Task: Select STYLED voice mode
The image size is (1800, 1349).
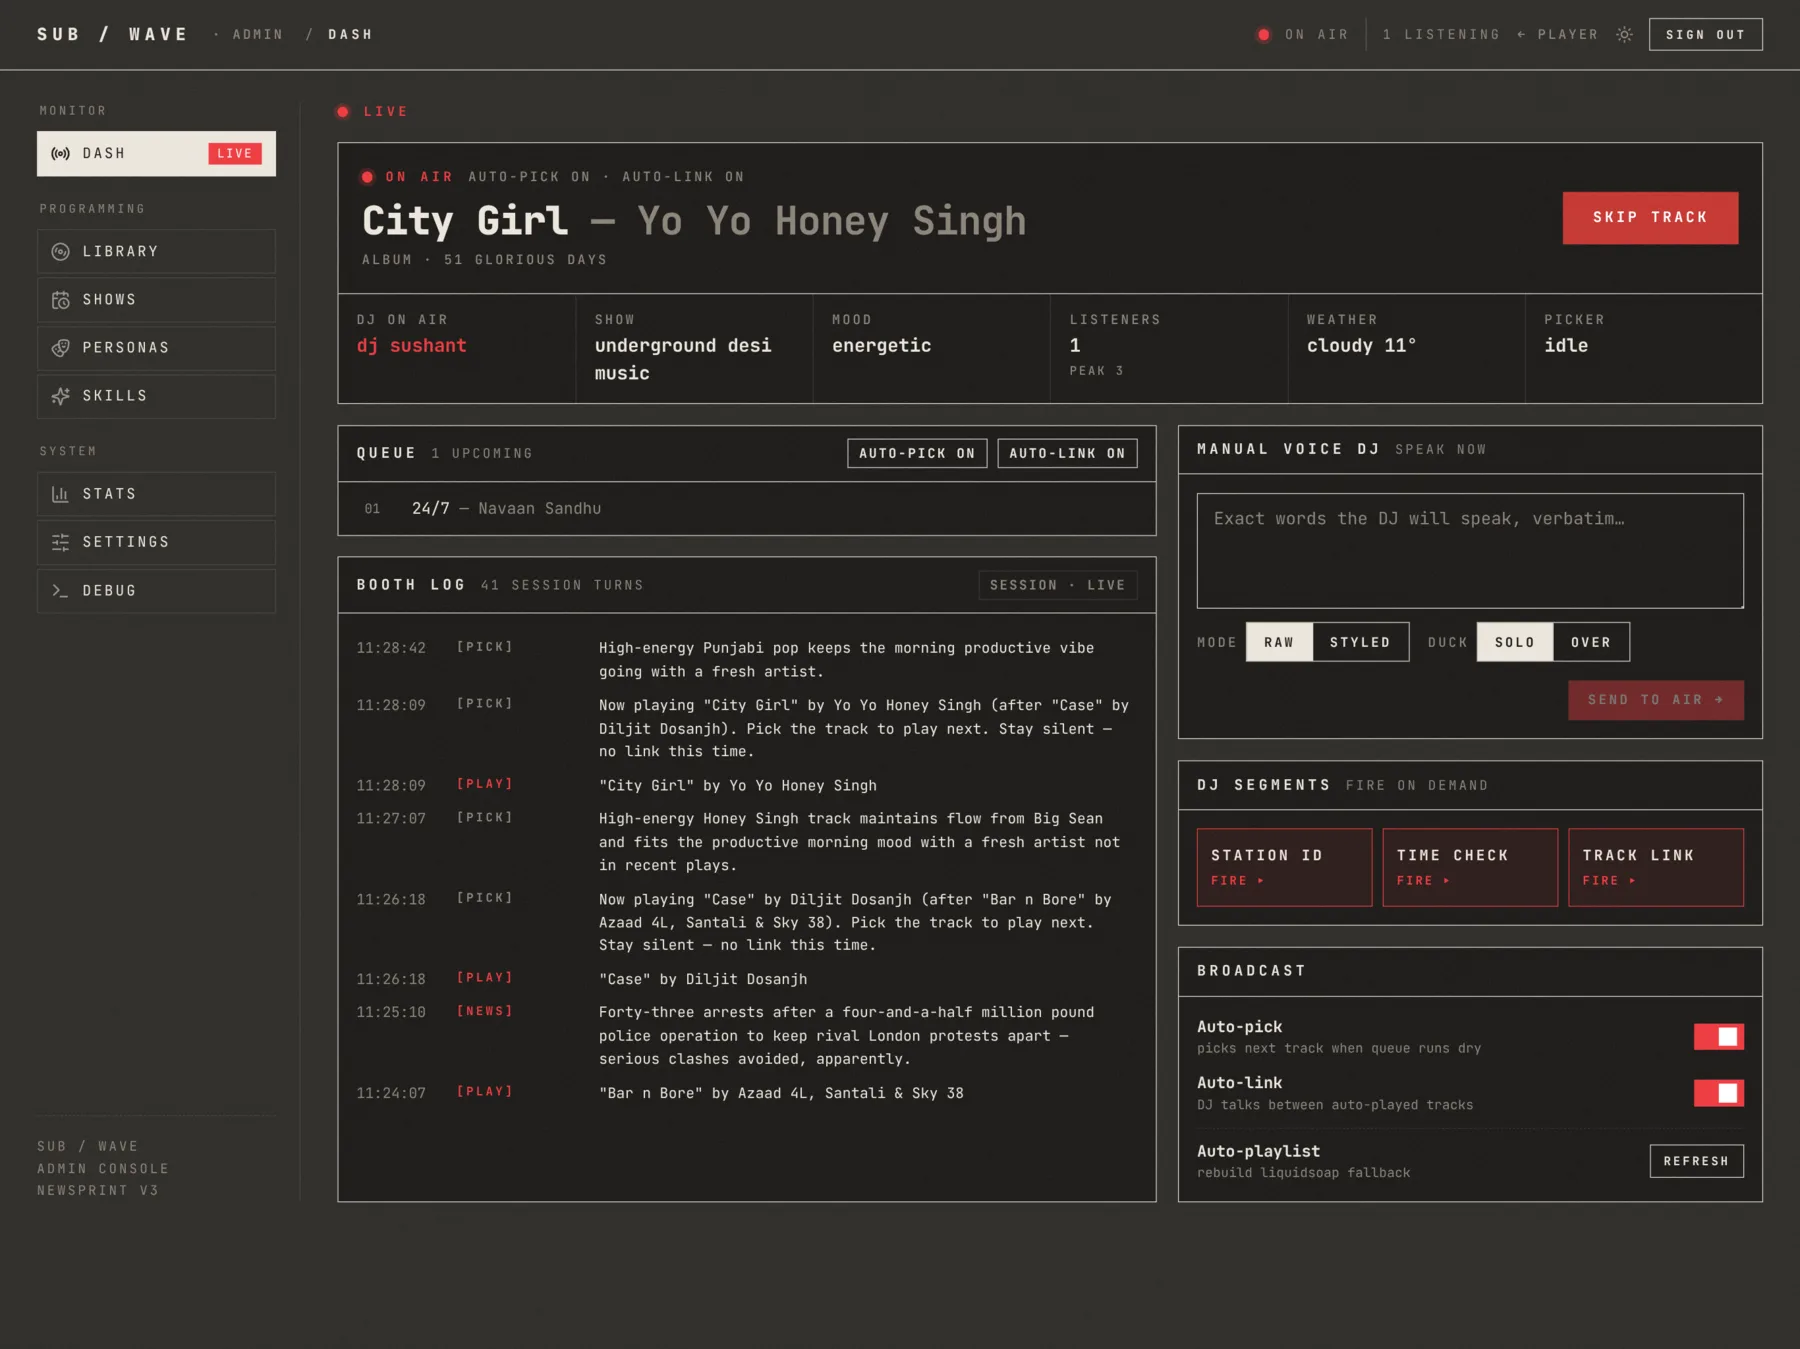Action: pyautogui.click(x=1360, y=642)
